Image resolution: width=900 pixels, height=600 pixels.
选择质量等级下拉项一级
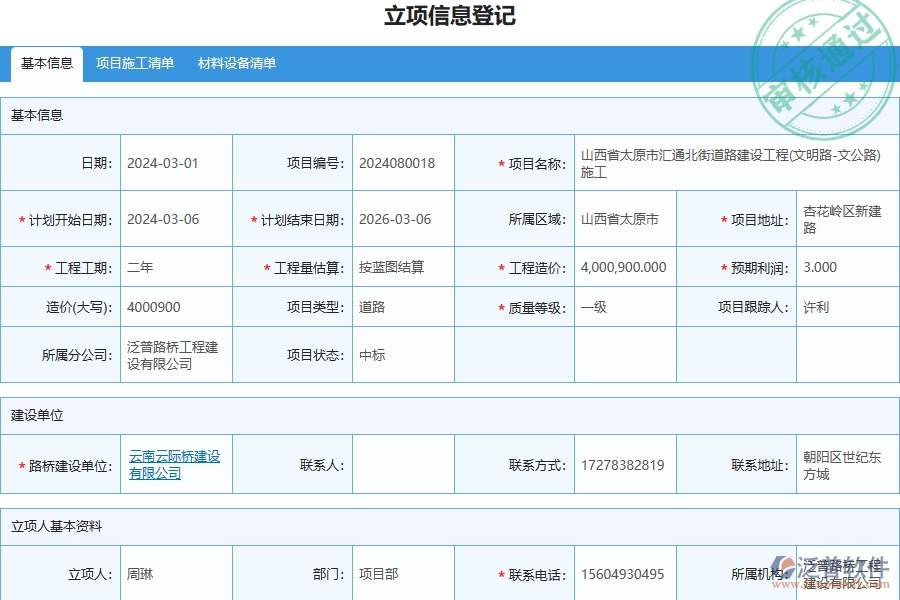pyautogui.click(x=591, y=307)
